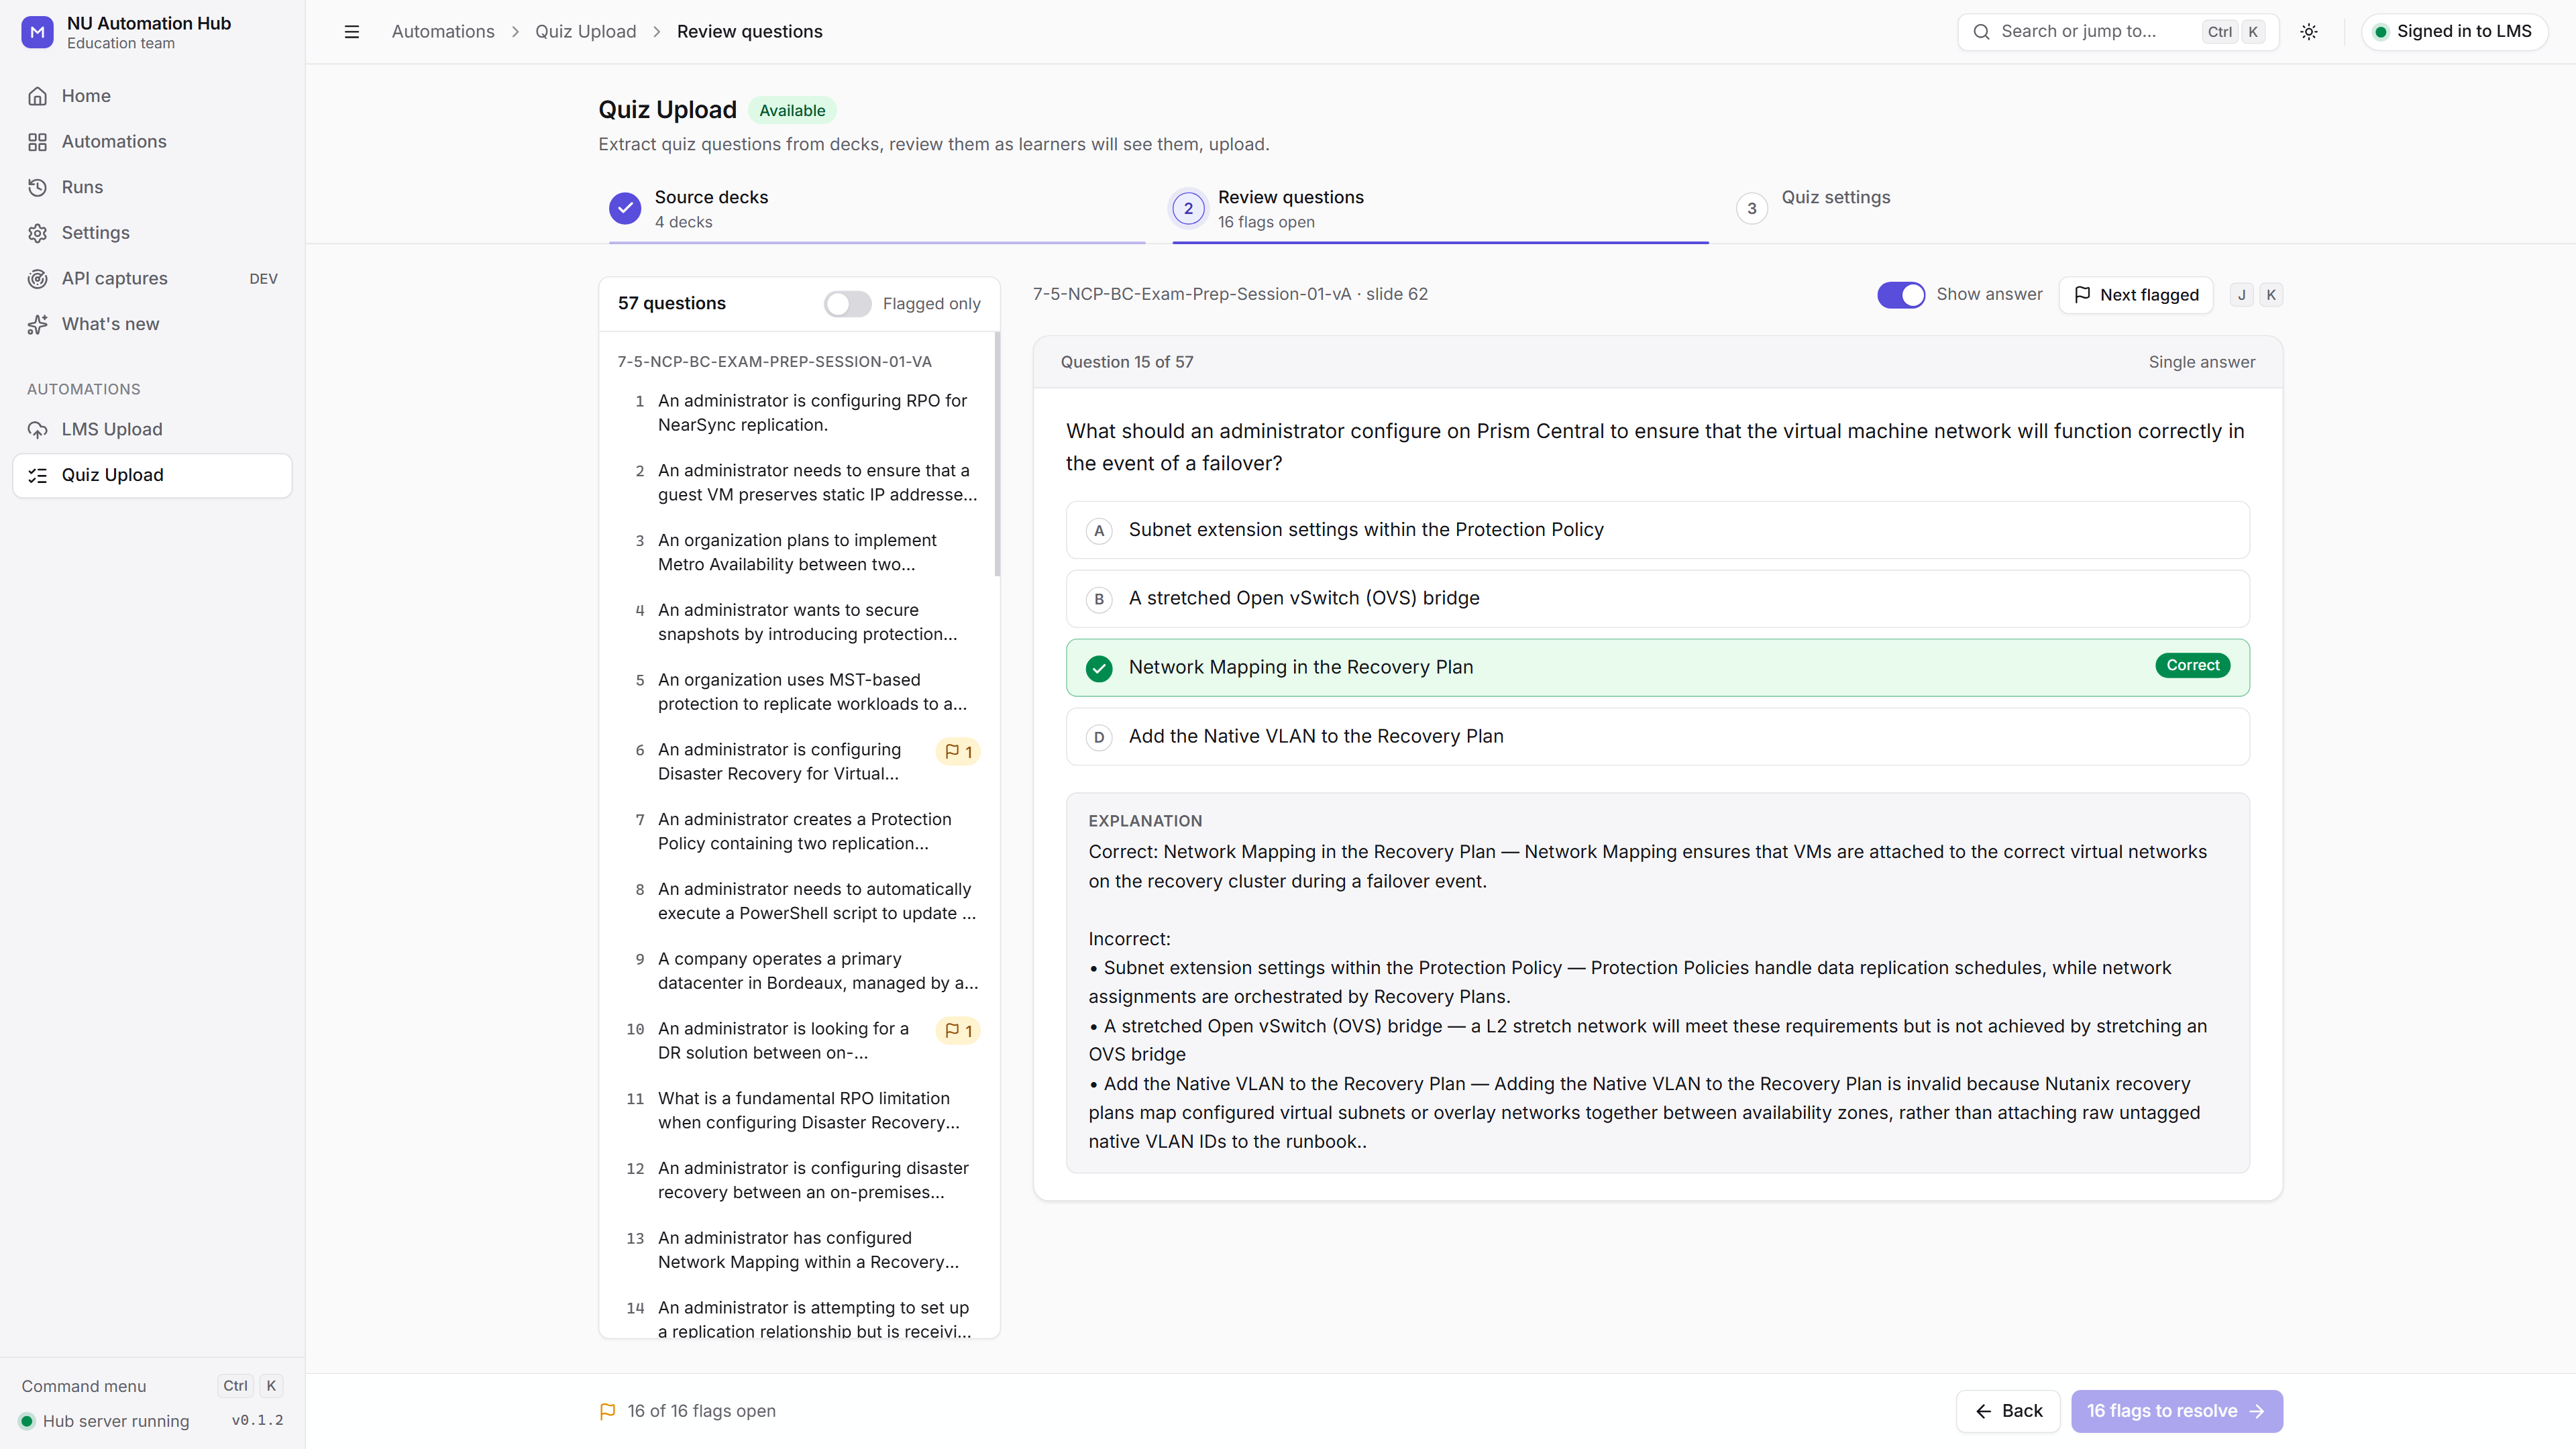The image size is (2576, 1449).
Task: Open API captures in the sidebar
Action: click(x=152, y=278)
